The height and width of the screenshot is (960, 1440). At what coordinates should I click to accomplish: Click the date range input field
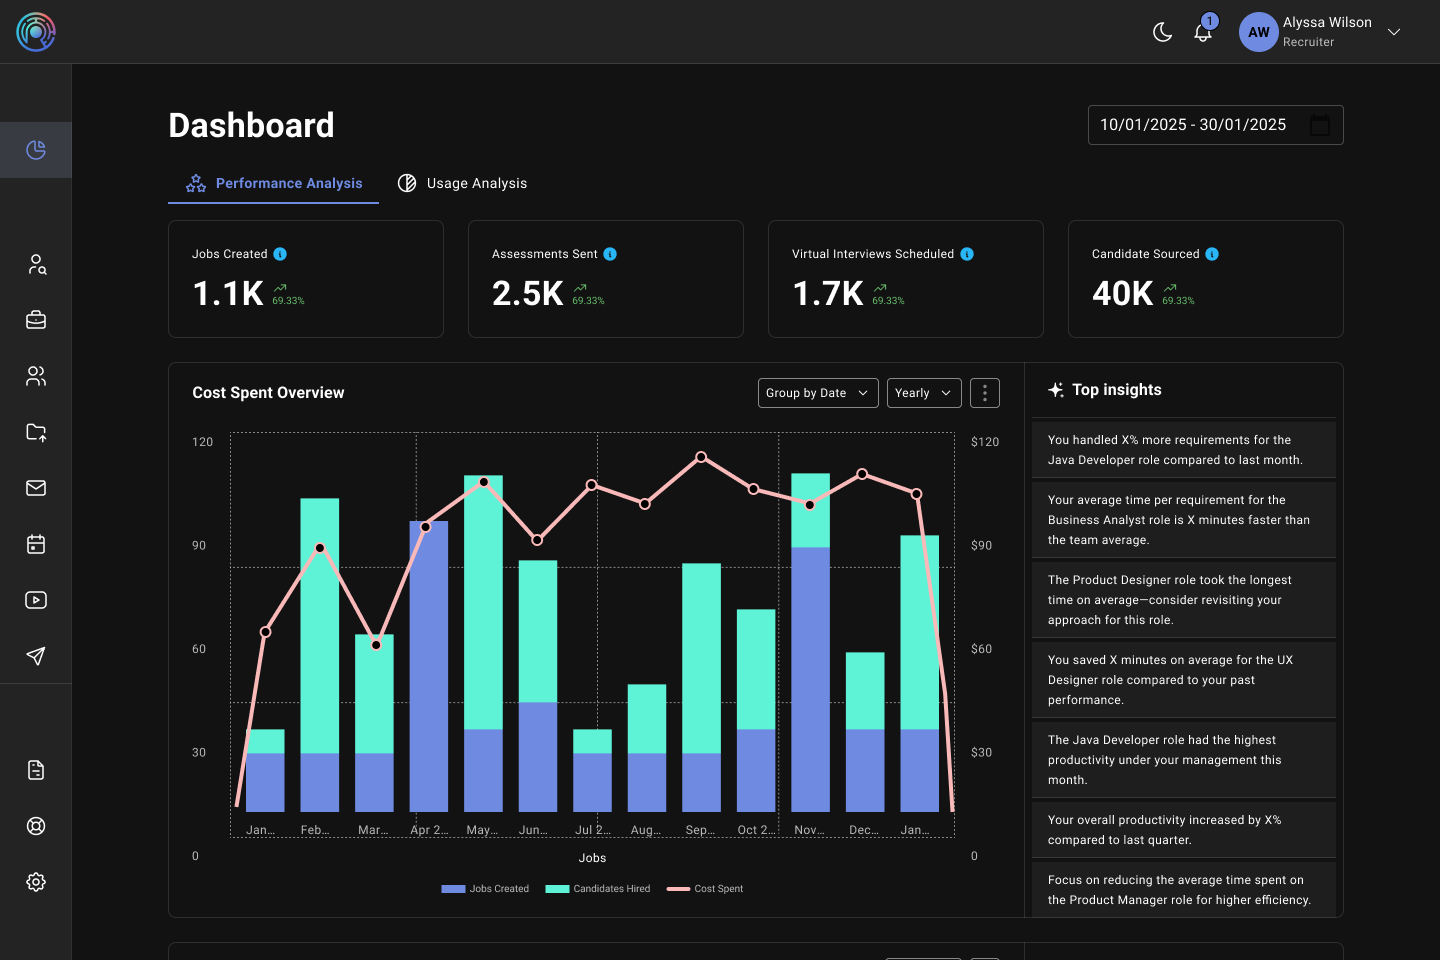tap(1200, 125)
